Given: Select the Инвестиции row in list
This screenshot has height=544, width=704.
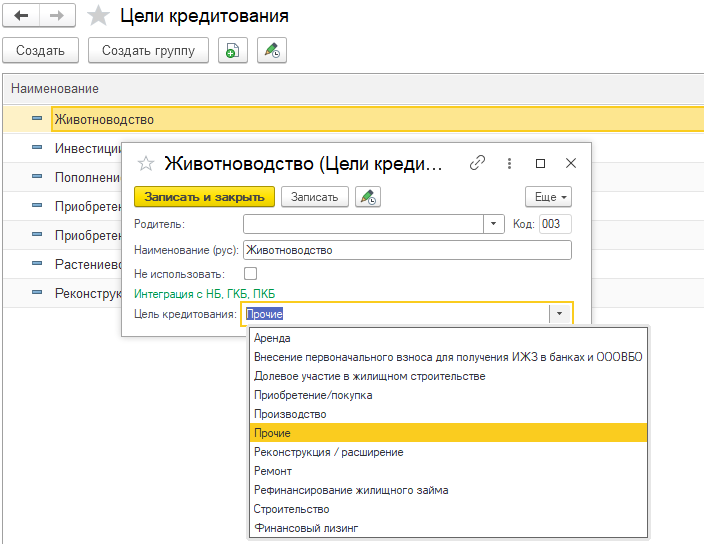Looking at the screenshot, I should click(62, 148).
